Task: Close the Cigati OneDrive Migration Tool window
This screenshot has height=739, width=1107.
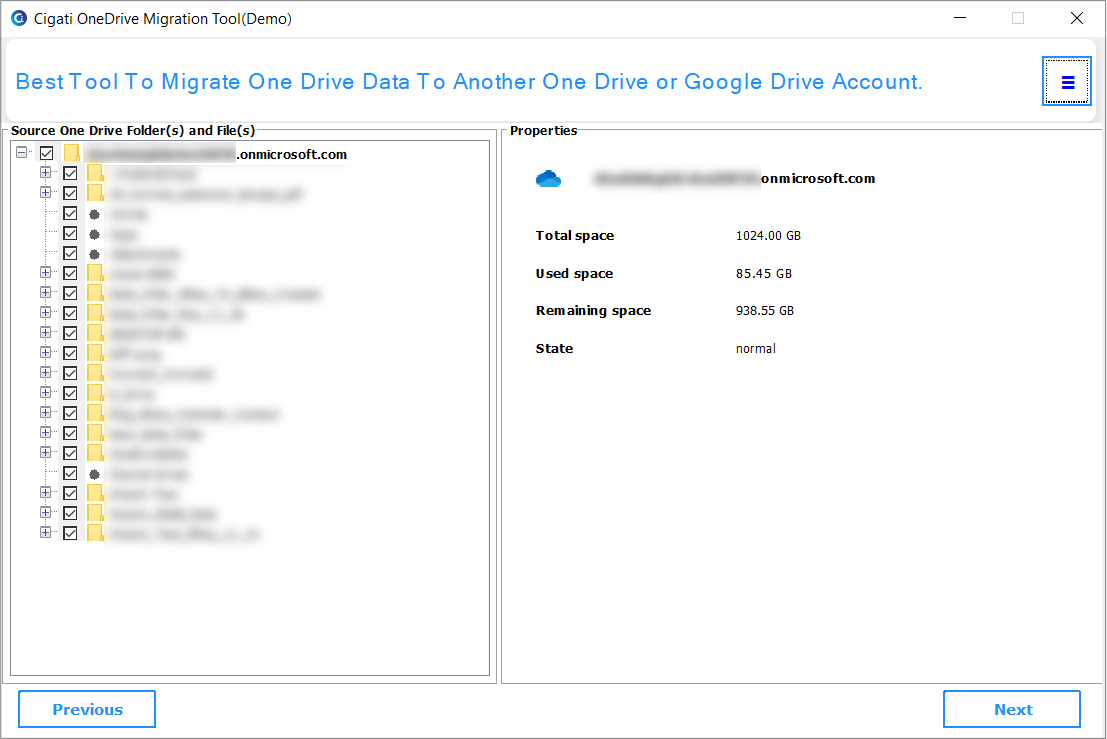Action: (x=1076, y=18)
